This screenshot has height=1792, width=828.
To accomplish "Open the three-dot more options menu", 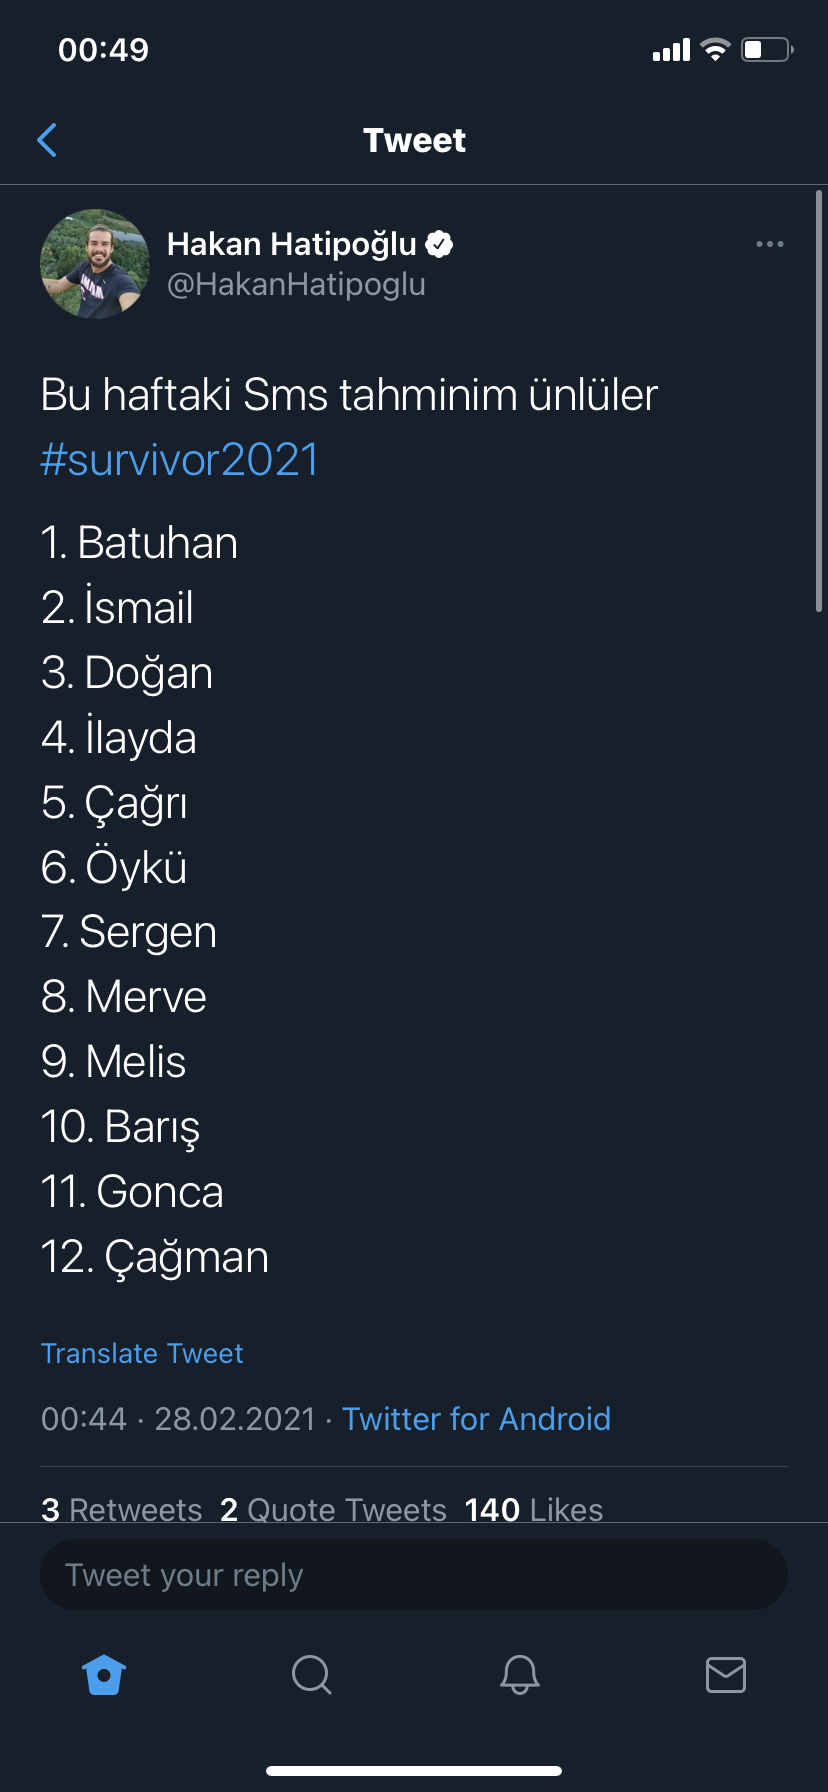I will point(770,244).
